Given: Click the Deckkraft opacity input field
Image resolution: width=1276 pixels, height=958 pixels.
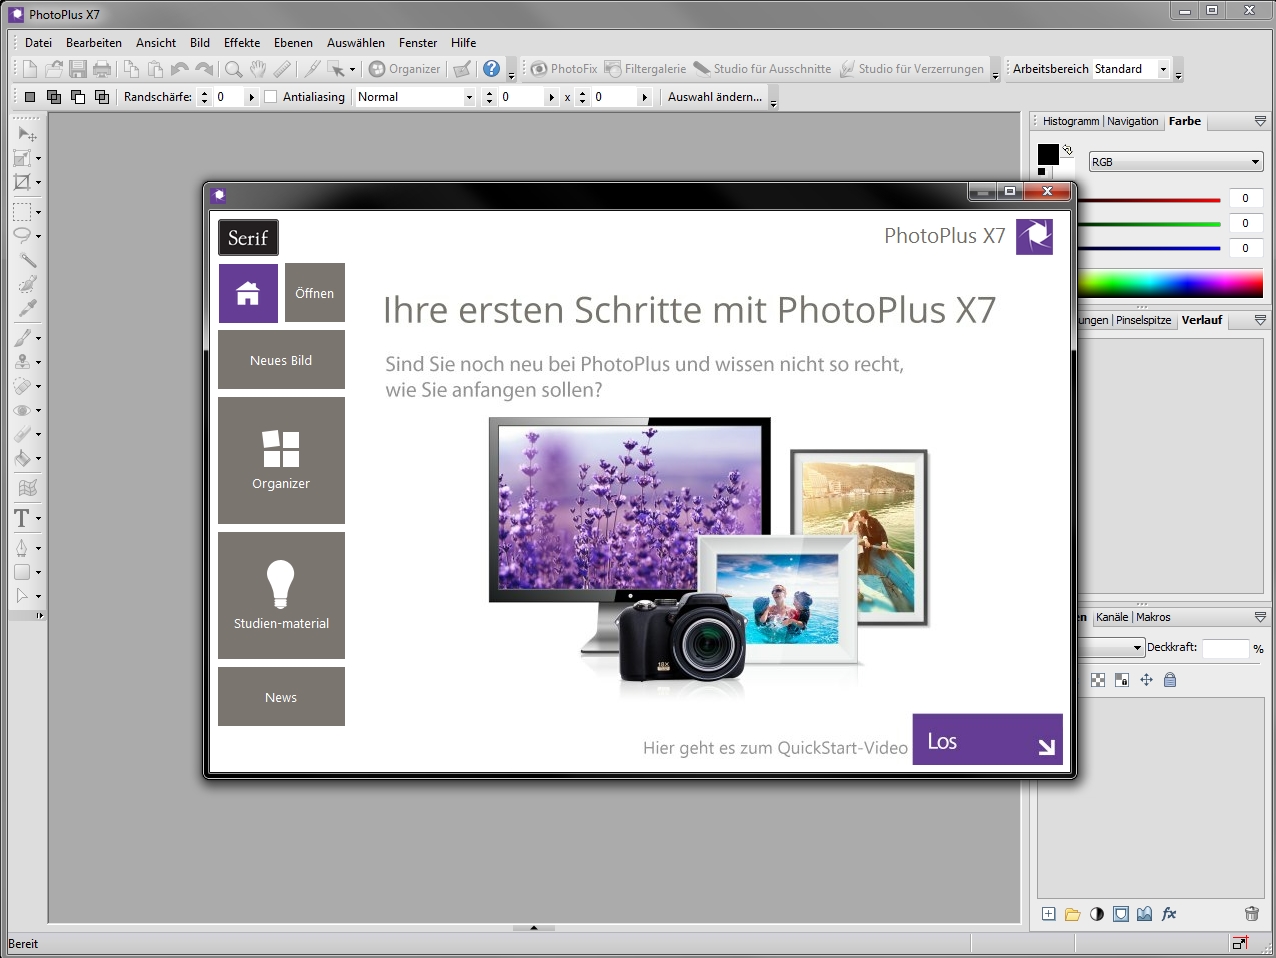Looking at the screenshot, I should coord(1225,648).
